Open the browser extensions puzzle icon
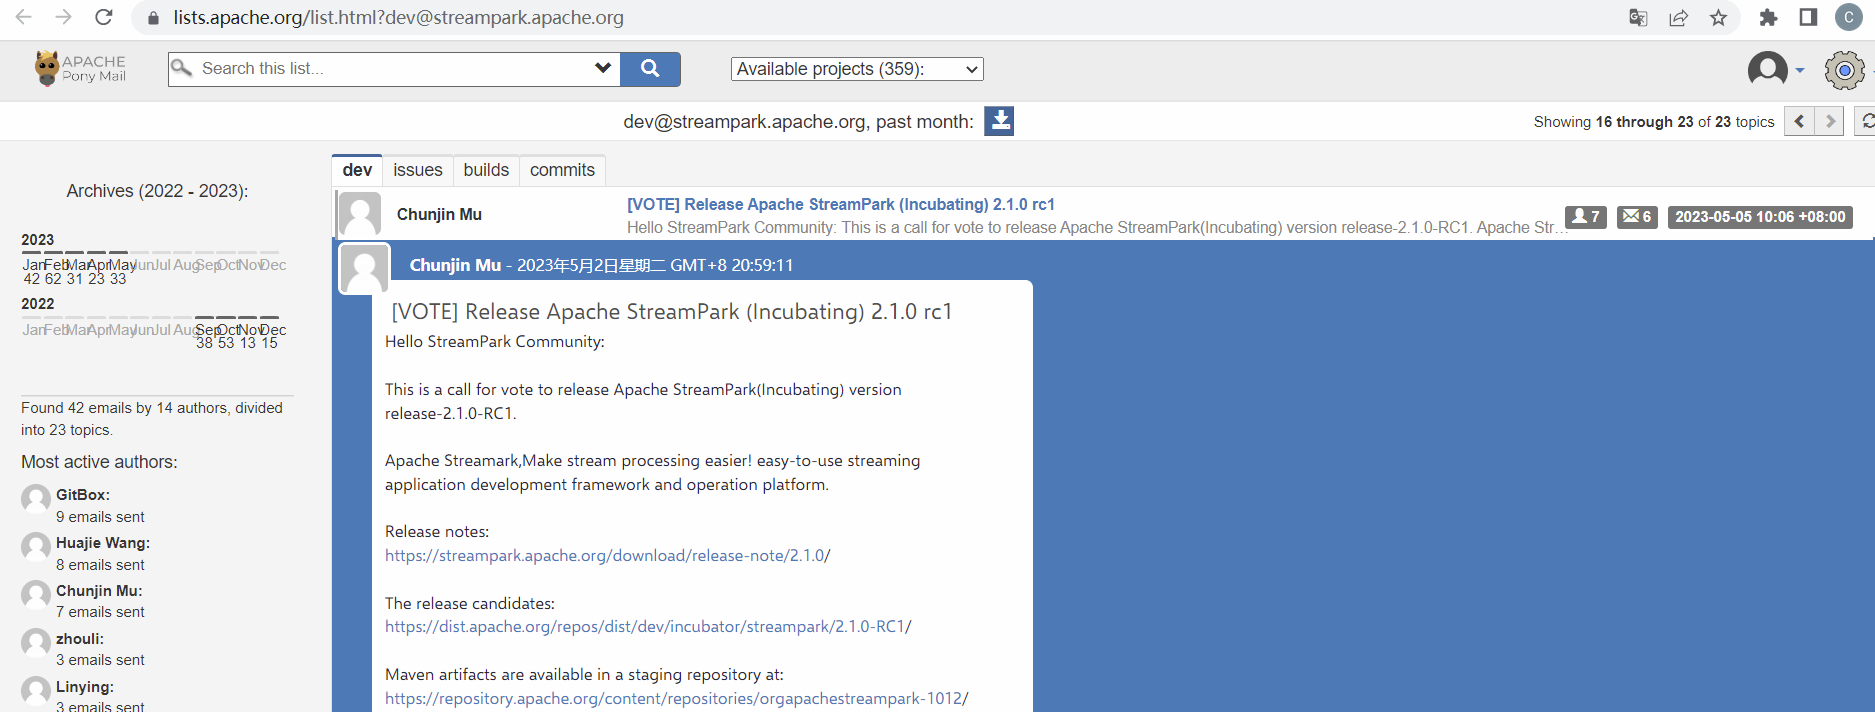1875x712 pixels. click(x=1768, y=18)
